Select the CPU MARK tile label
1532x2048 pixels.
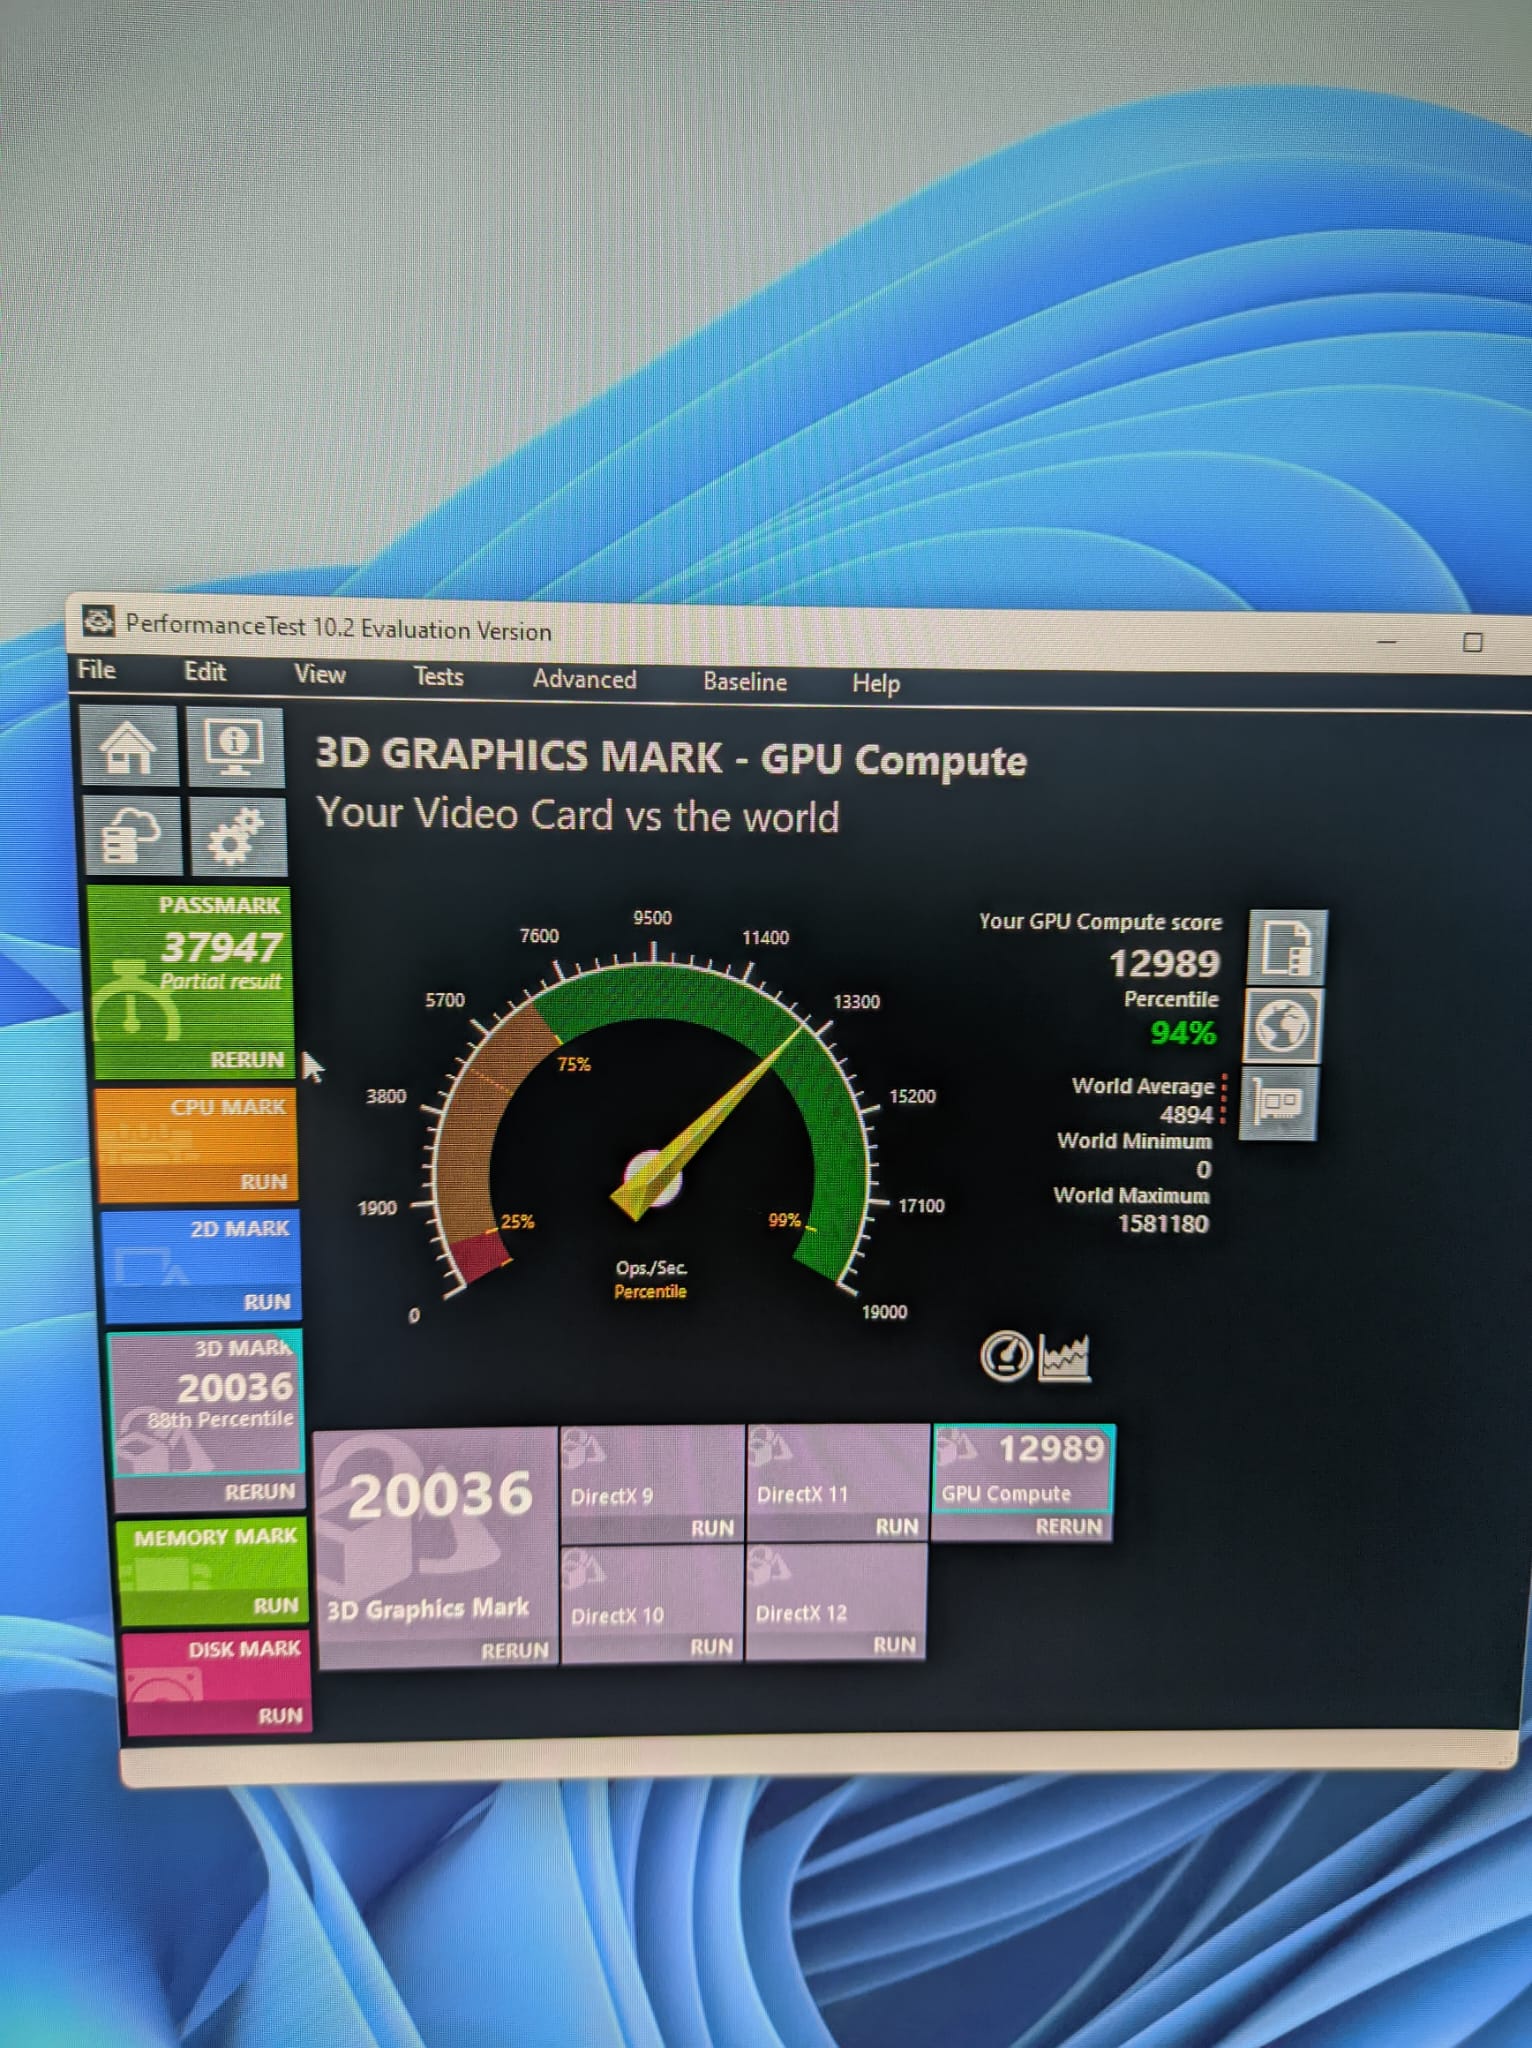pyautogui.click(x=228, y=1107)
